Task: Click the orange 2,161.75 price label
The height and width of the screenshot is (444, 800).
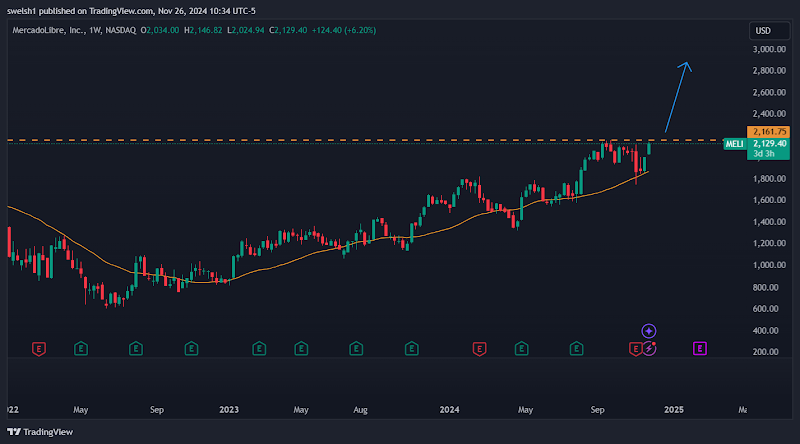Action: (x=768, y=132)
